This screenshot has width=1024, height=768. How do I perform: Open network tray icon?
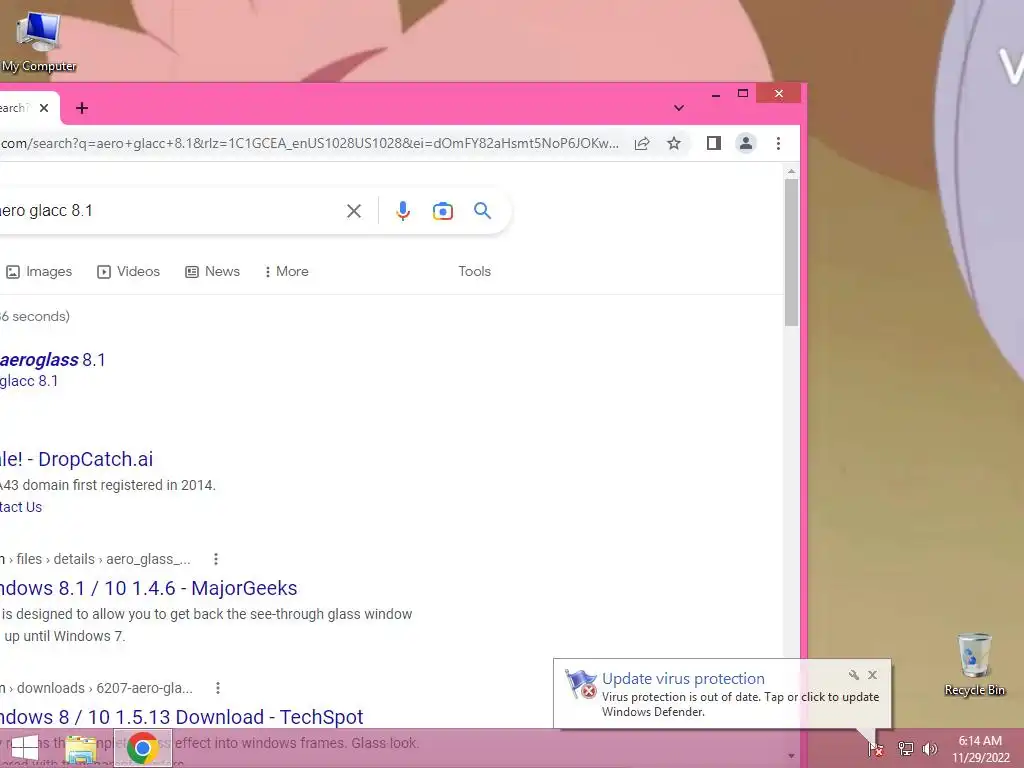[905, 748]
